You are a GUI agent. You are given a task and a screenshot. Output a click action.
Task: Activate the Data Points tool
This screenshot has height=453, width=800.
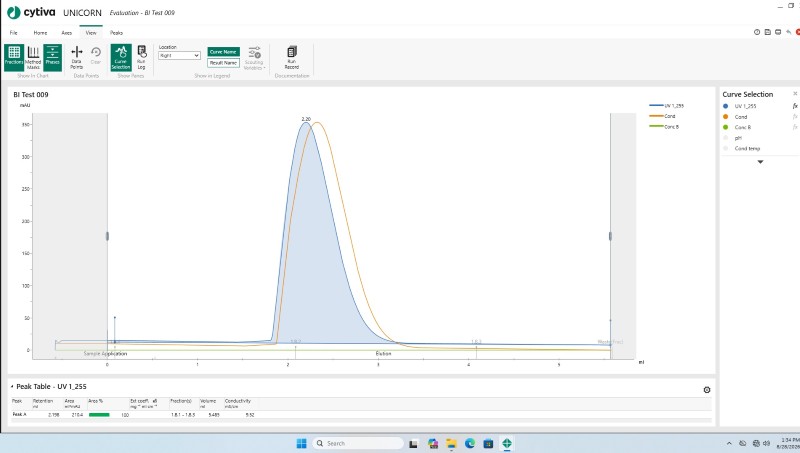point(77,57)
